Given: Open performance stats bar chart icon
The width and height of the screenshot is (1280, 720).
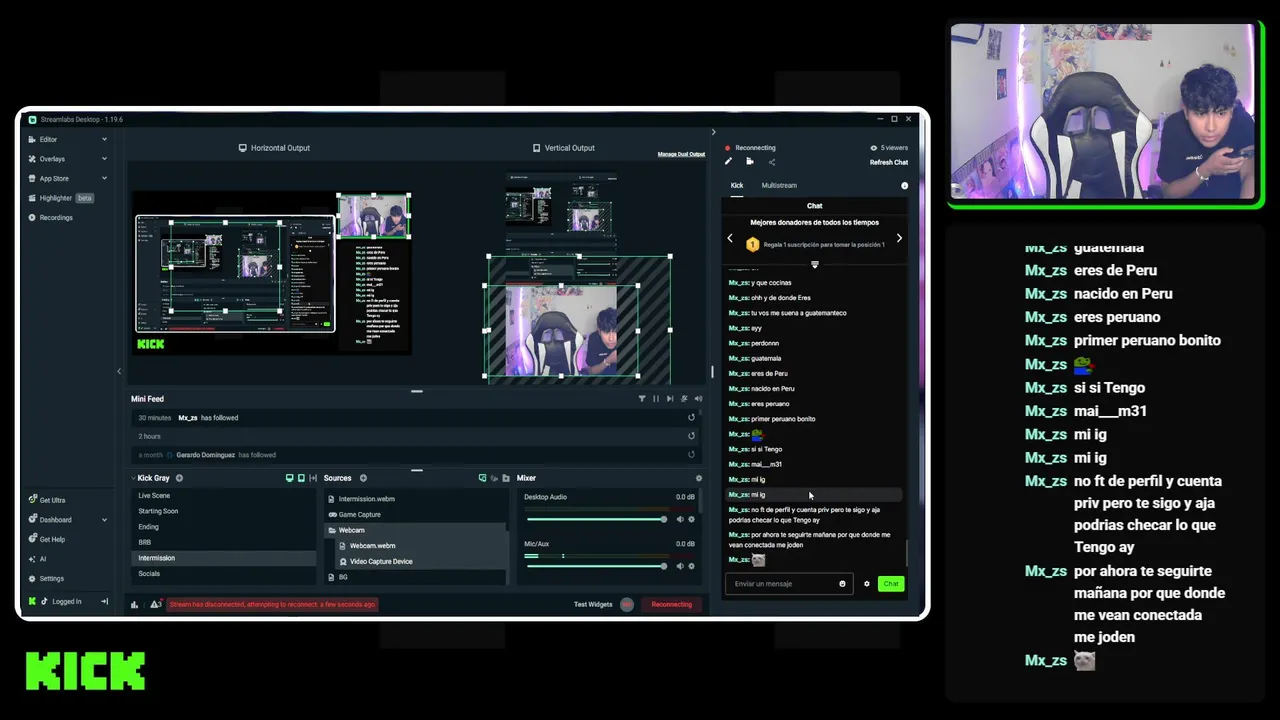Looking at the screenshot, I should click(x=135, y=604).
